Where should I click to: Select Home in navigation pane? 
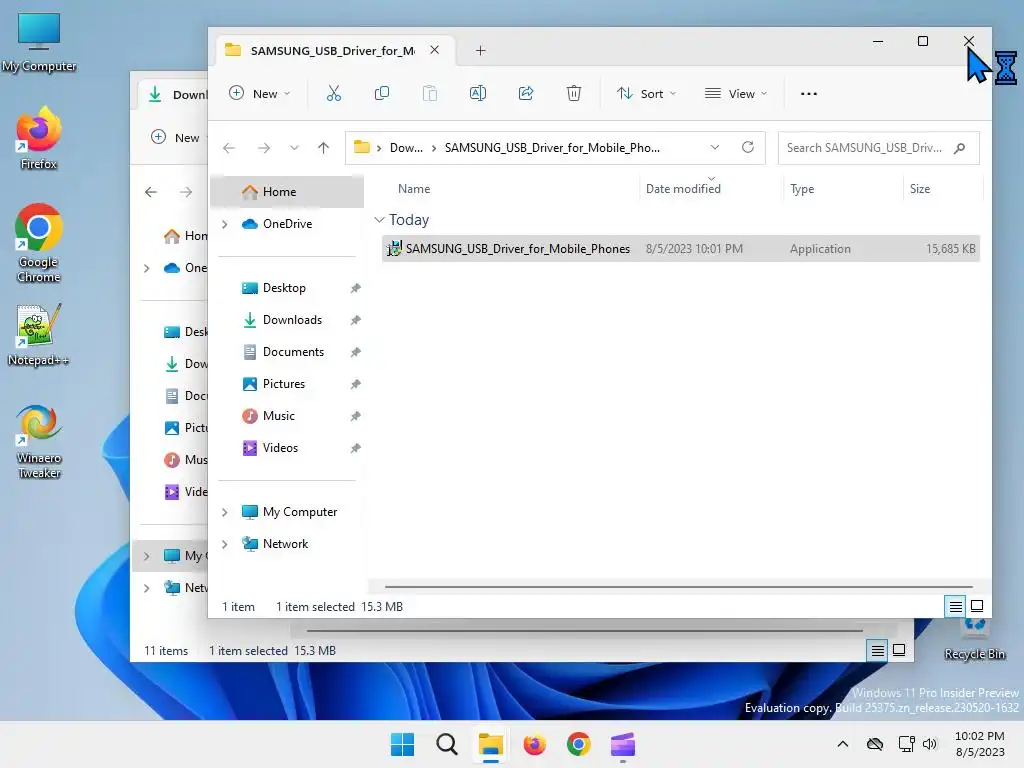(x=287, y=192)
